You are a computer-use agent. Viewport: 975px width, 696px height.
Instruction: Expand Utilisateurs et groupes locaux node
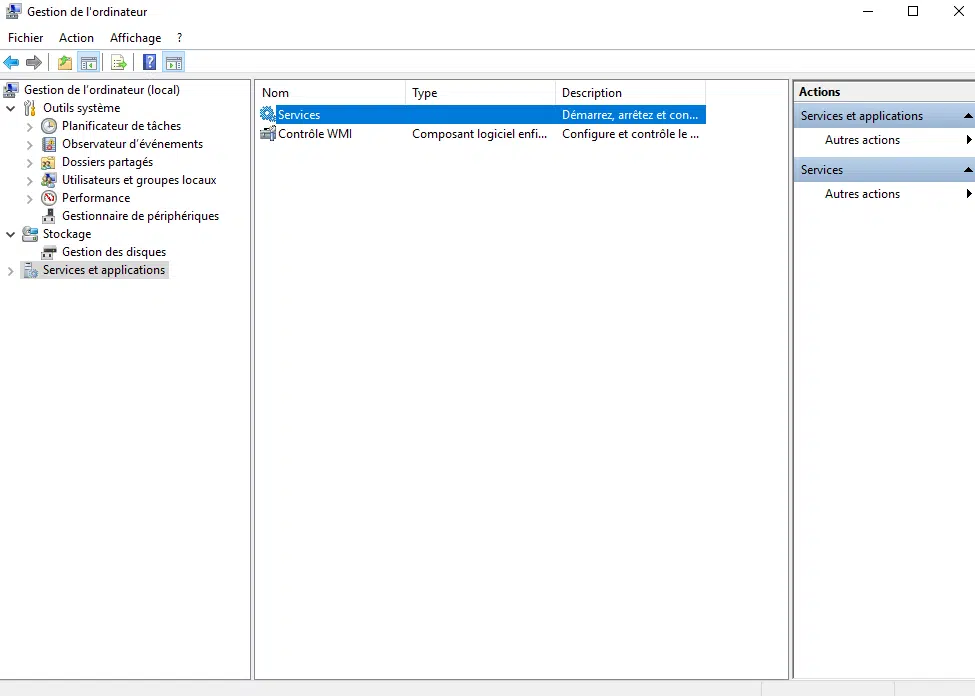coord(30,180)
